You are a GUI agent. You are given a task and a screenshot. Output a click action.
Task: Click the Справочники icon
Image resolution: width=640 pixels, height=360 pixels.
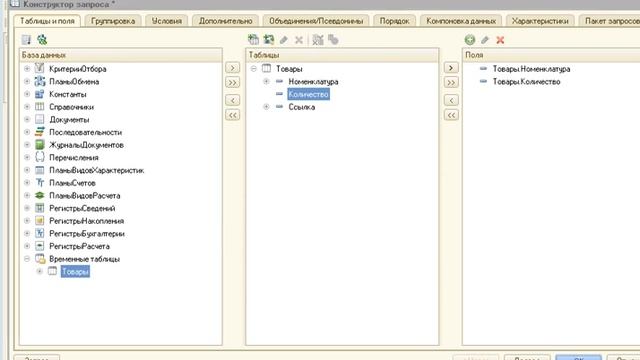pyautogui.click(x=40, y=107)
